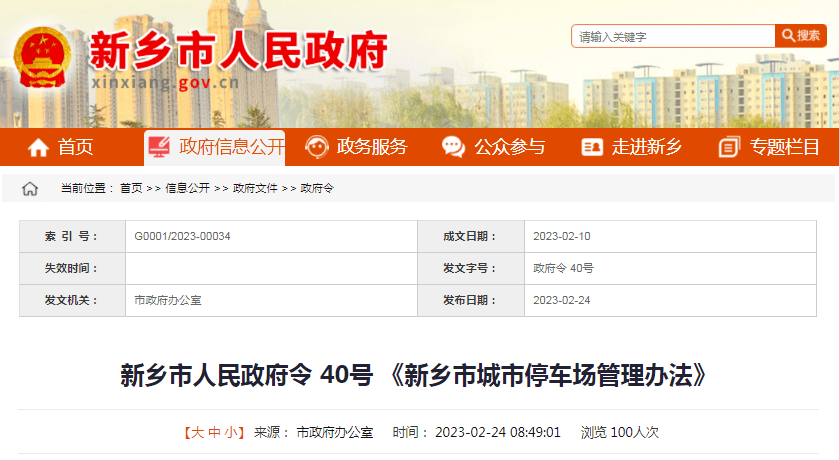839x460 pixels.
Task: Click the 发文机关 label cell
Action: pos(73,301)
